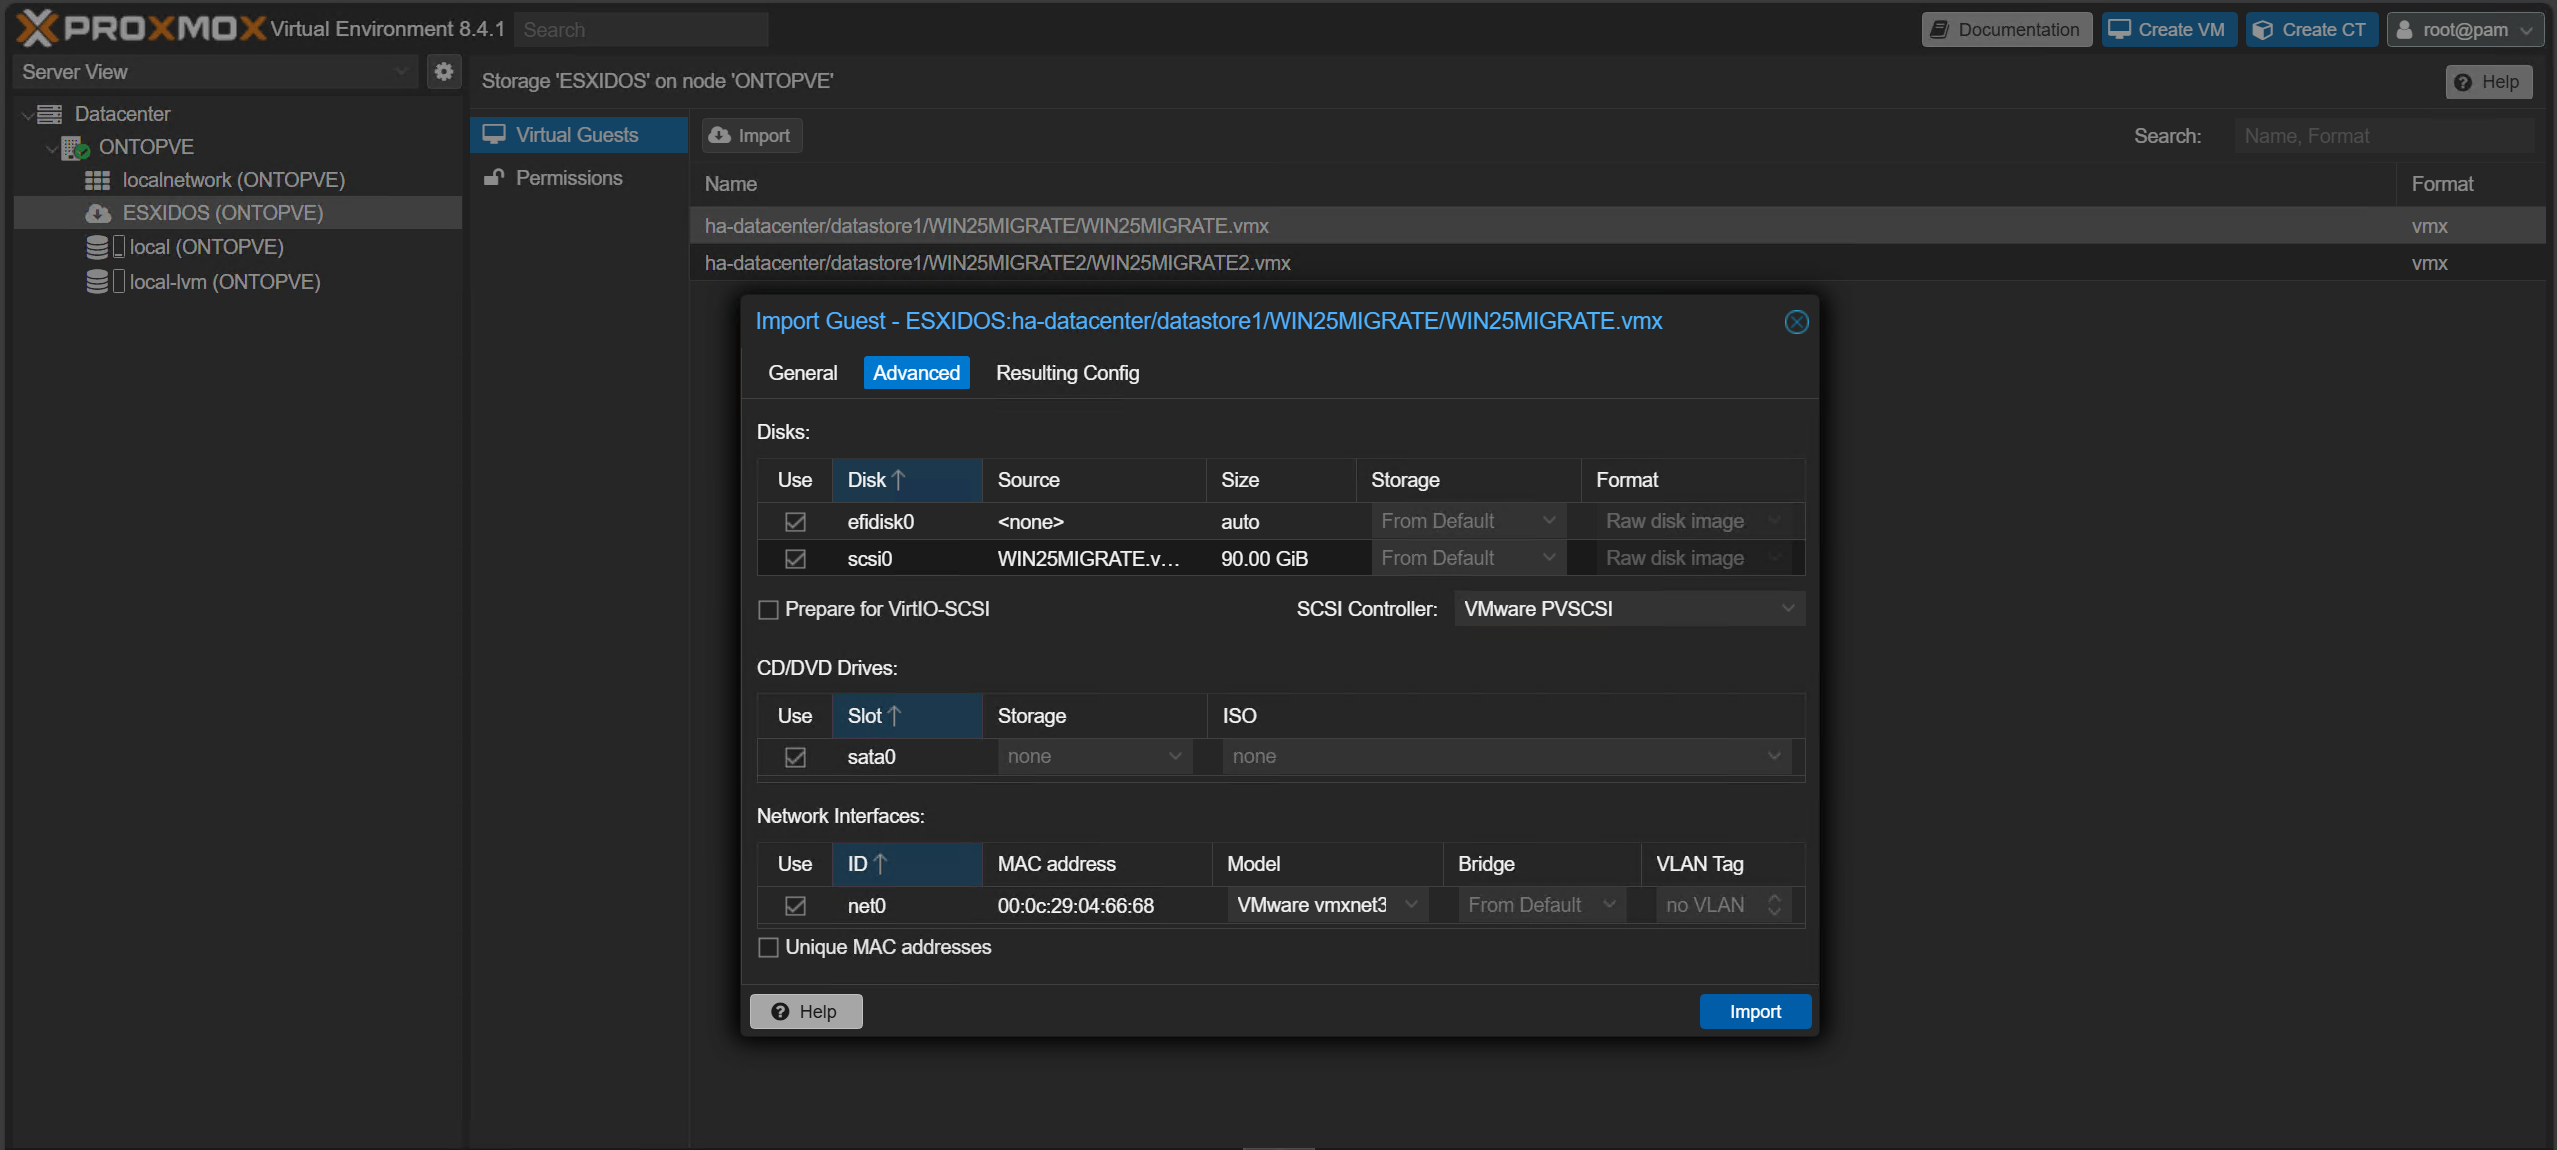Click the cloud icon on Import toolbar button
Viewport: 2557px width, 1150px height.
pyautogui.click(x=720, y=135)
